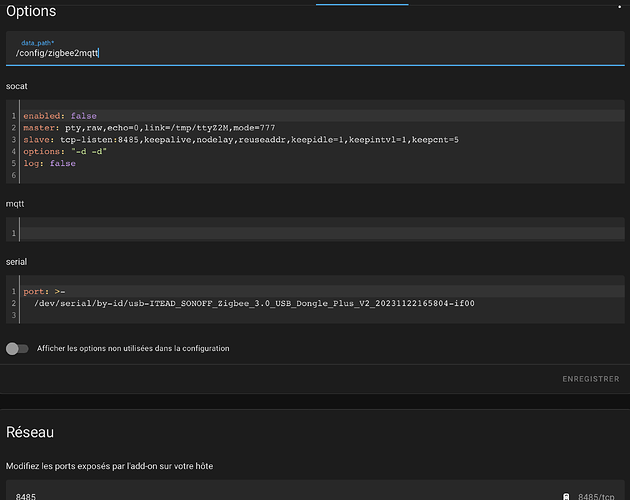Edit the 8485 port input field

315,491
